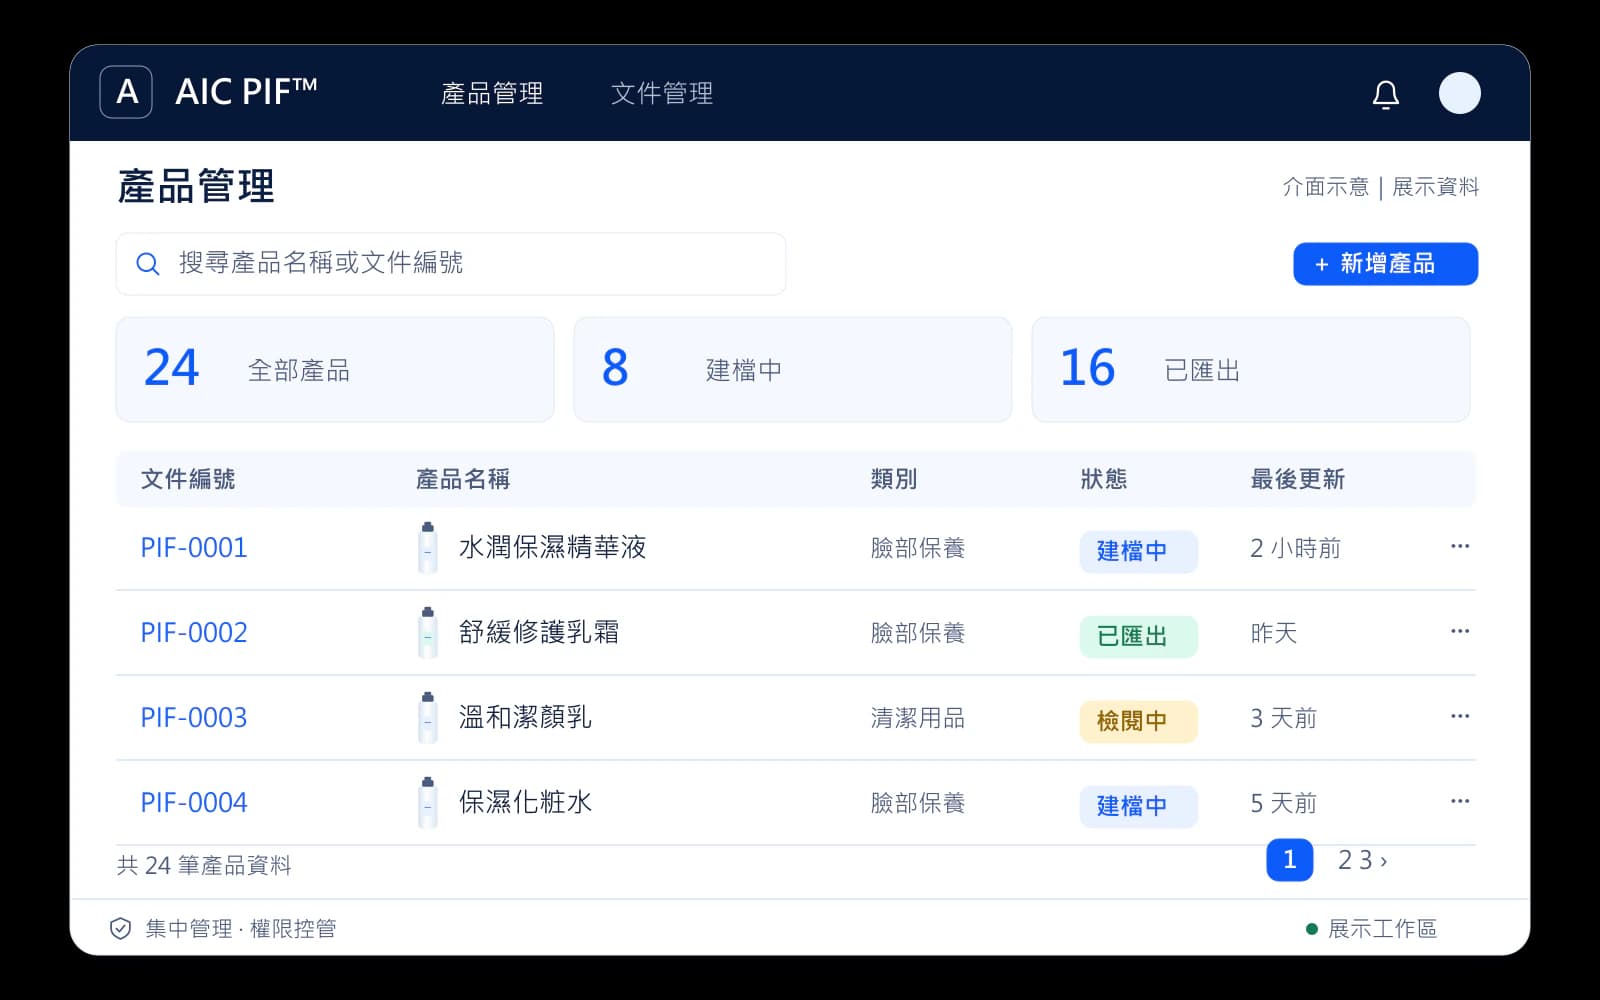Click the 共 24 筆產品資料 footer text
The width and height of the screenshot is (1600, 1000).
(x=204, y=865)
